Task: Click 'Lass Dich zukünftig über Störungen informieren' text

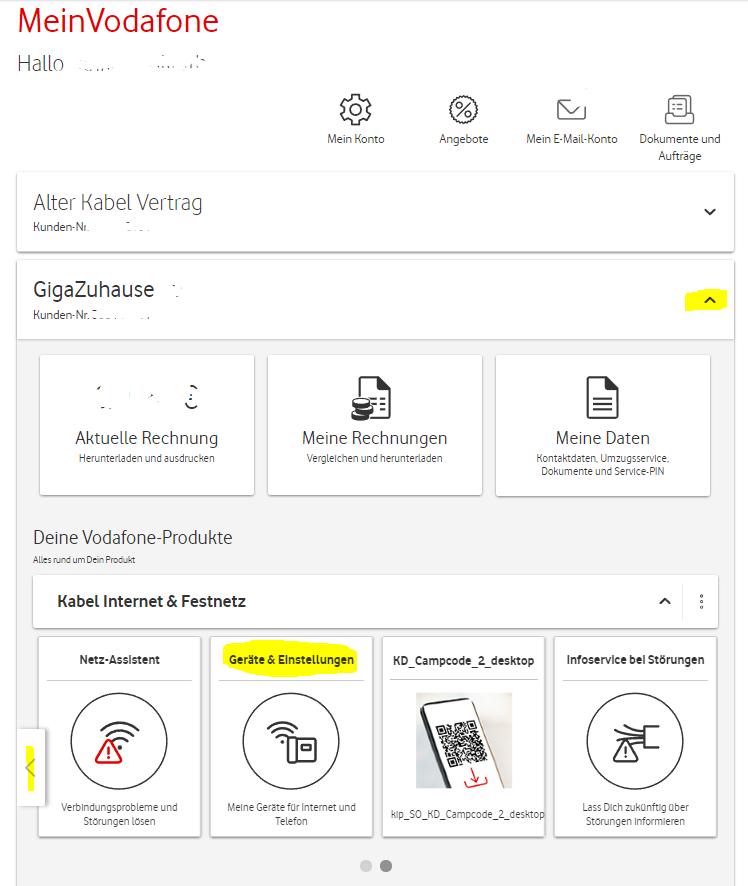Action: click(635, 814)
